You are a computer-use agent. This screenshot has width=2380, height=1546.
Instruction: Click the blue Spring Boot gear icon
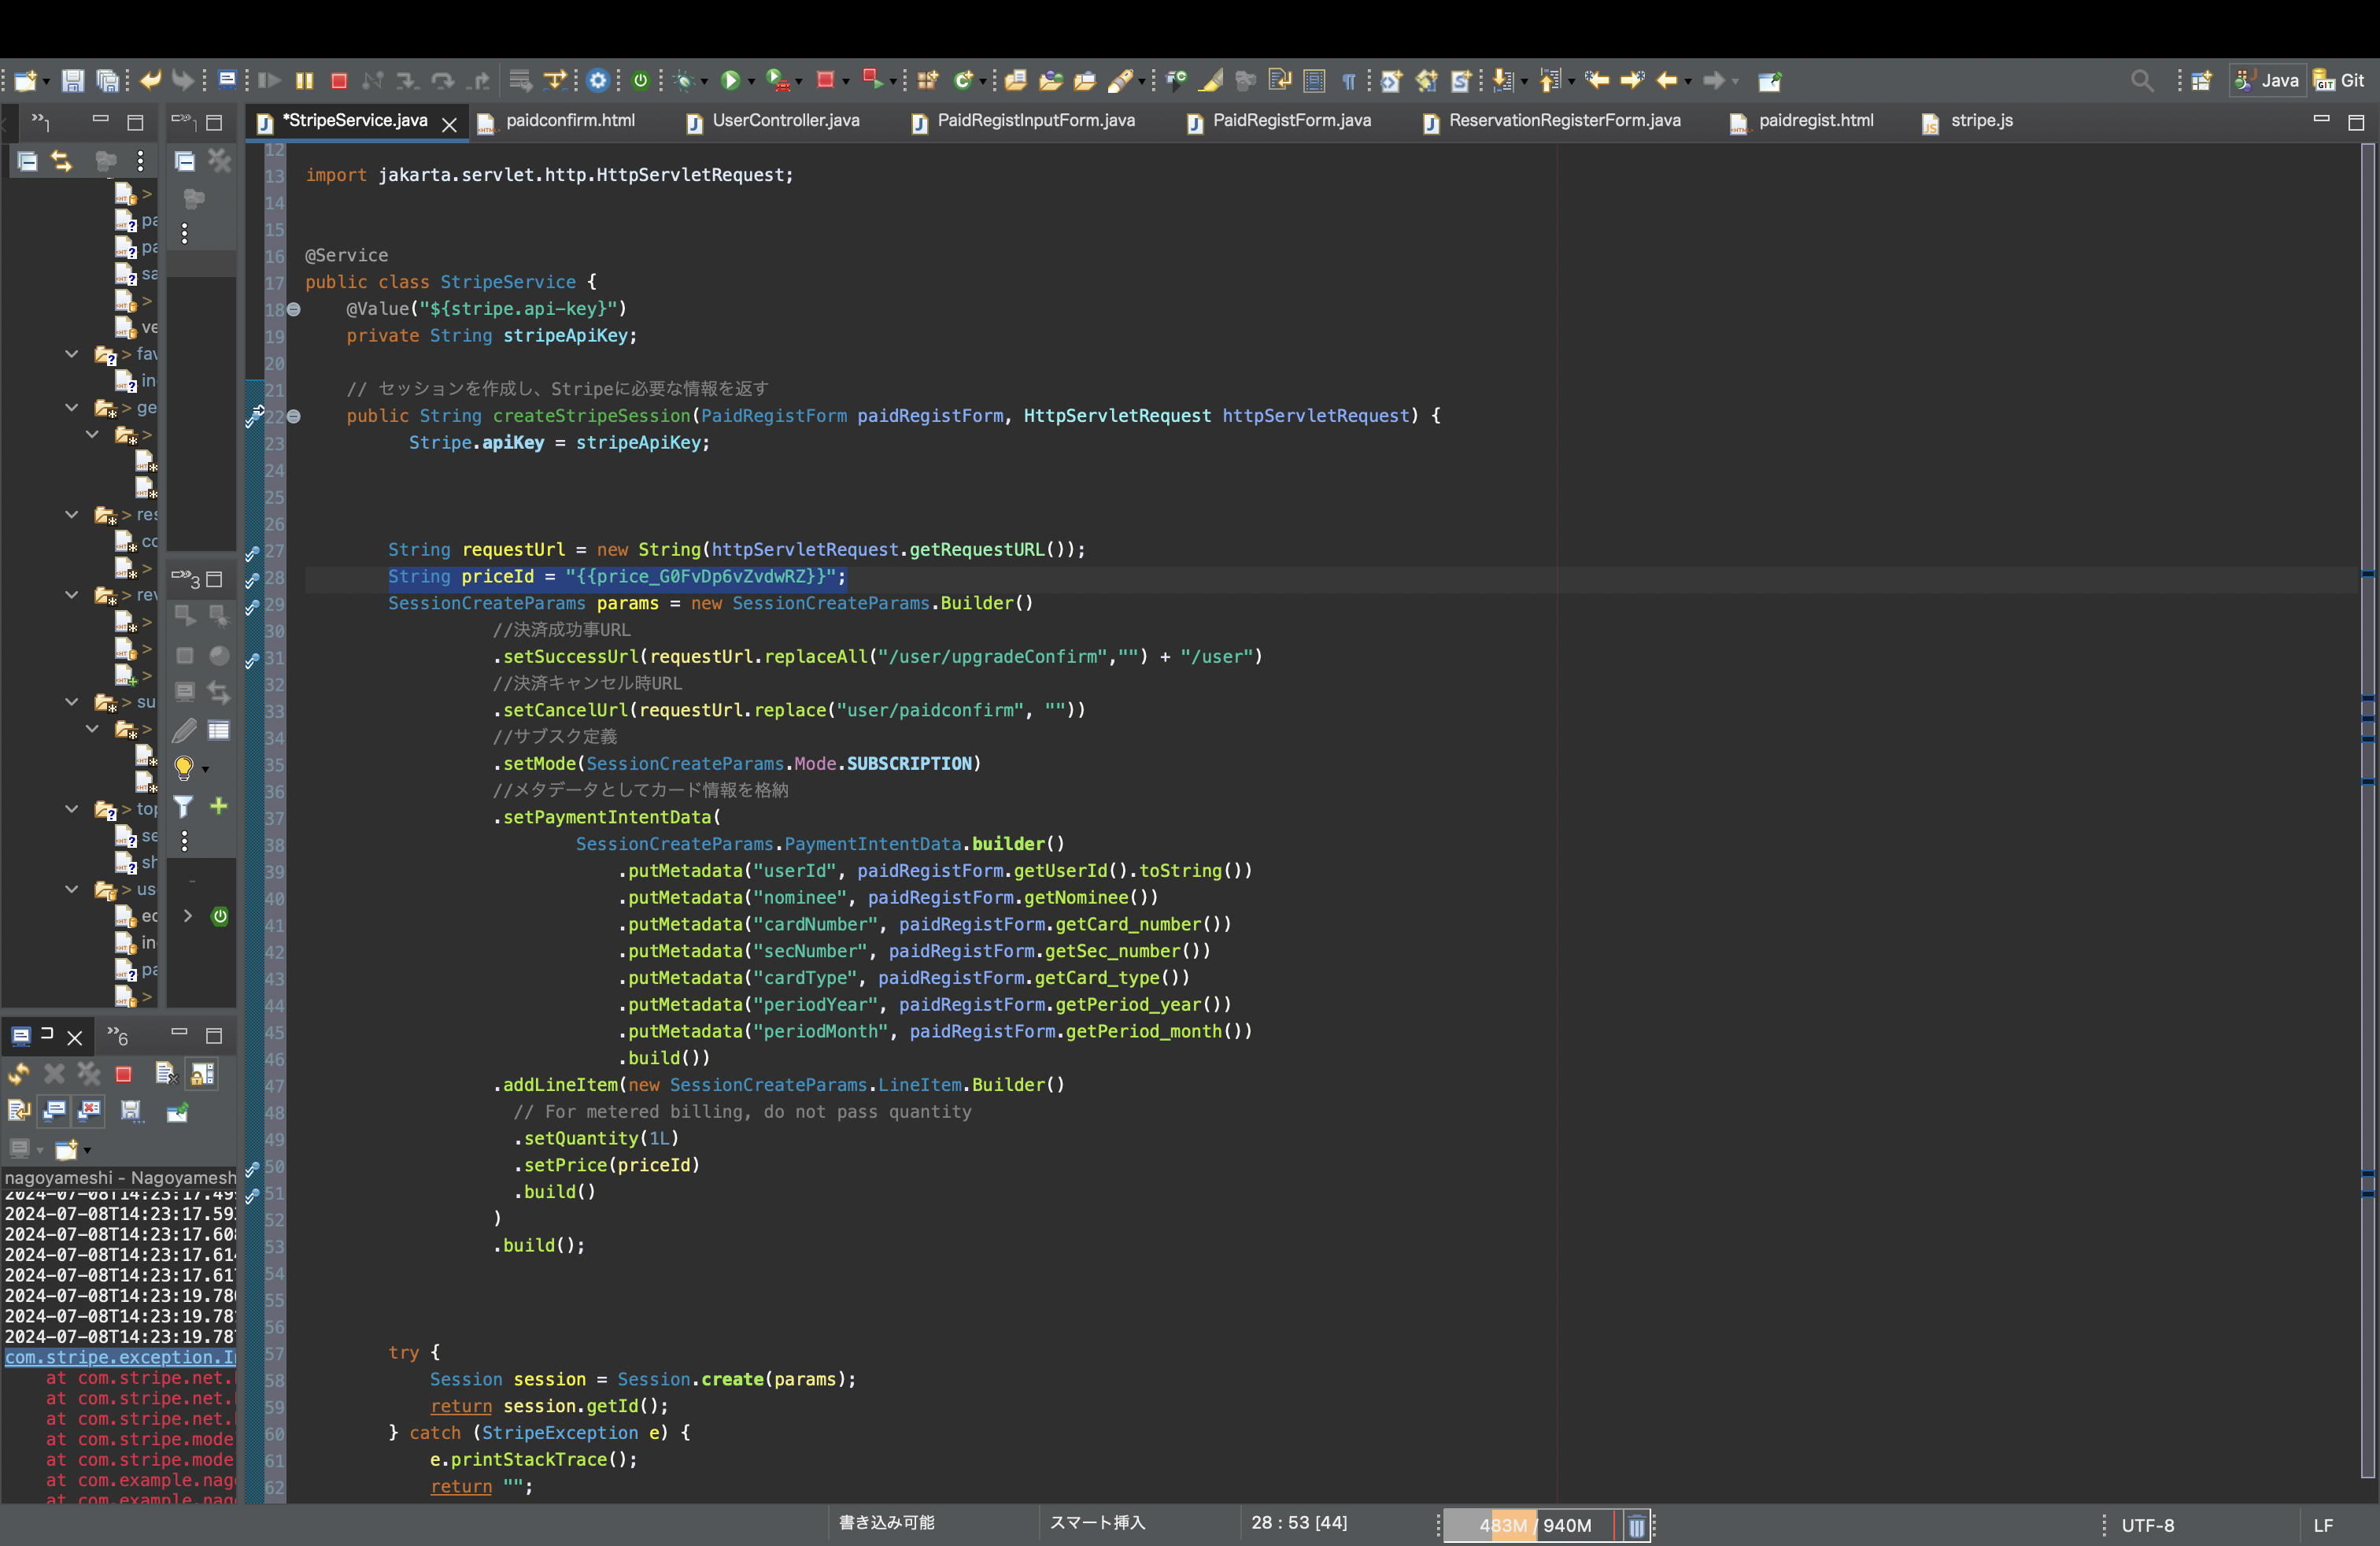[x=598, y=81]
